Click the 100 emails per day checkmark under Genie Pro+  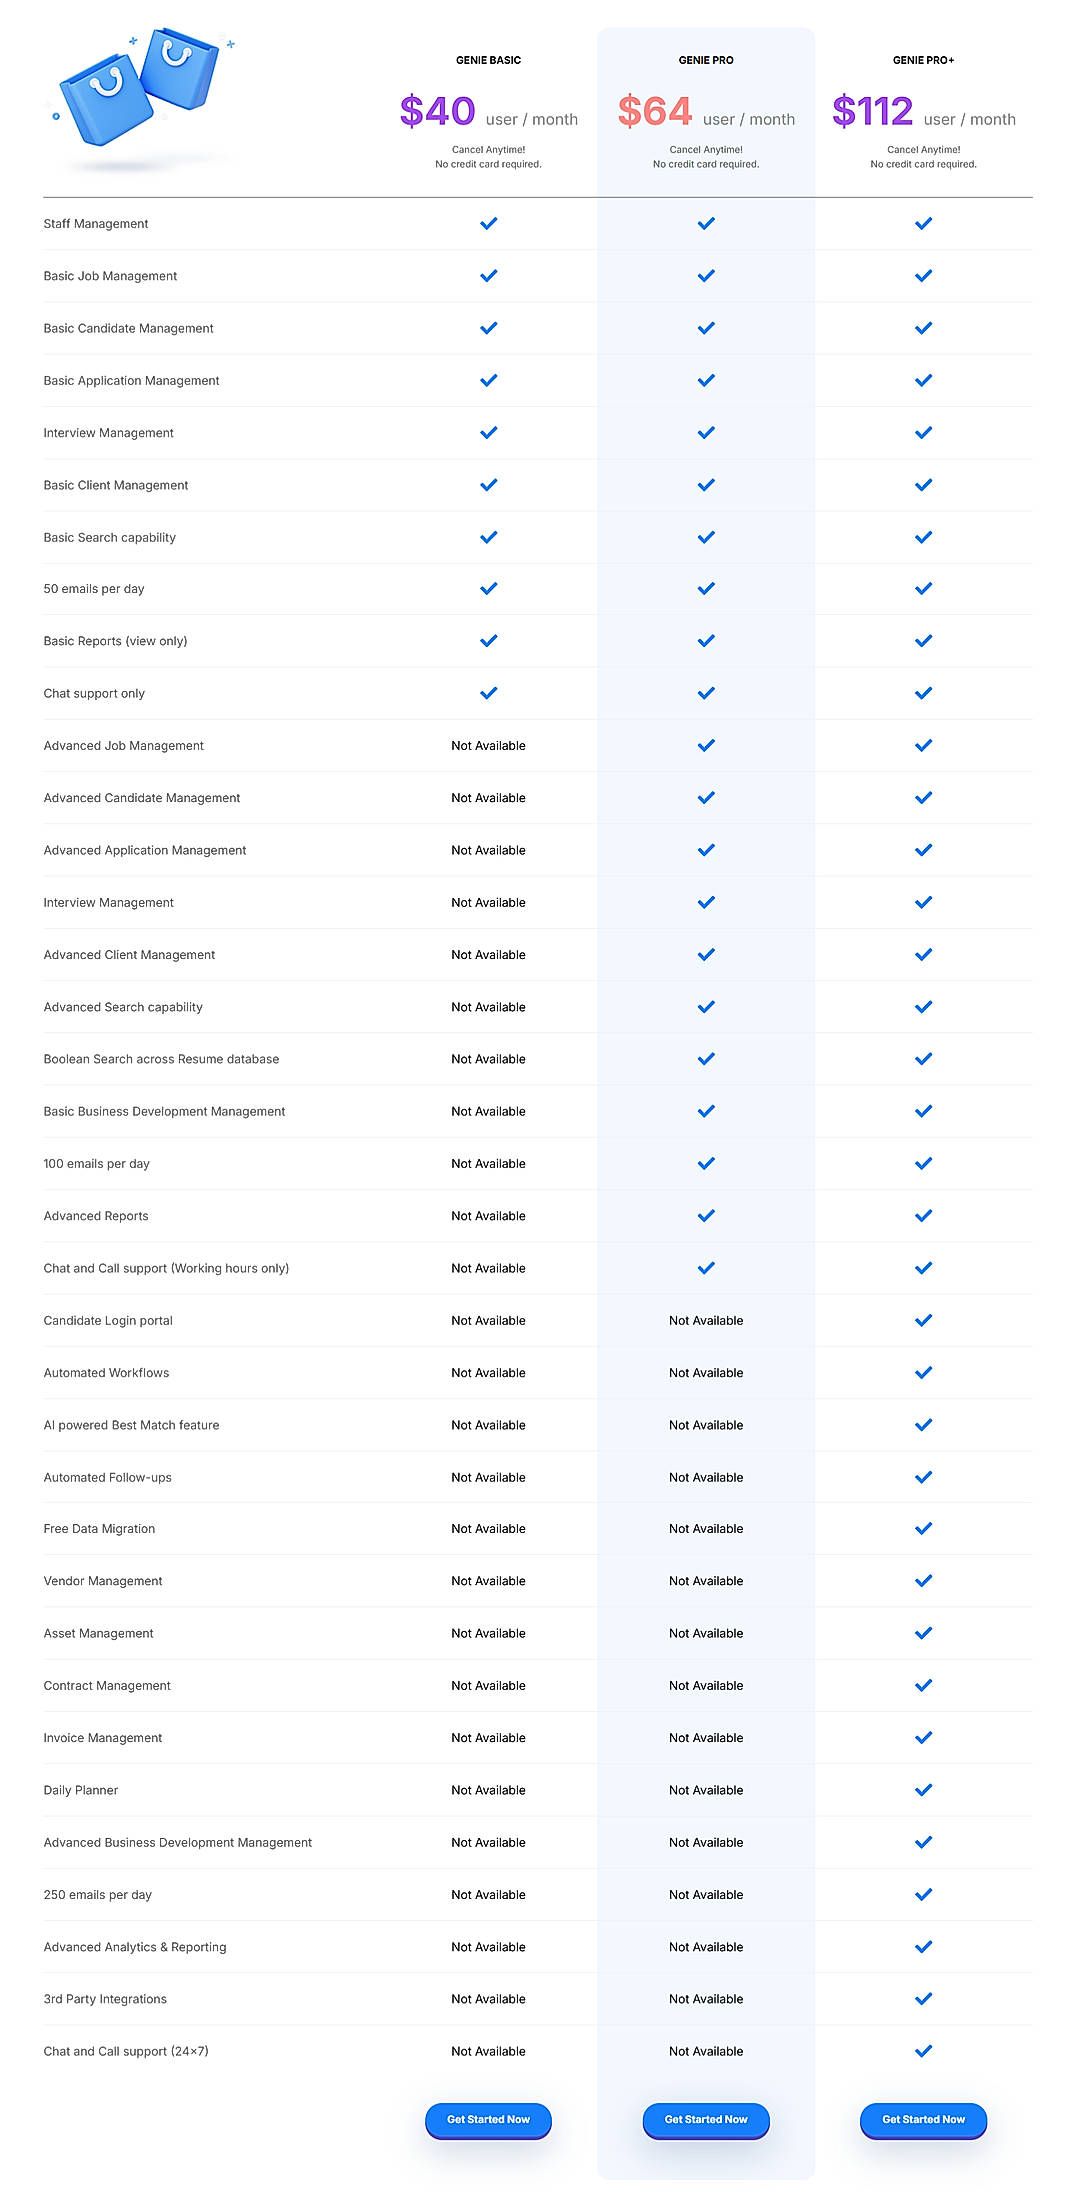(923, 1163)
